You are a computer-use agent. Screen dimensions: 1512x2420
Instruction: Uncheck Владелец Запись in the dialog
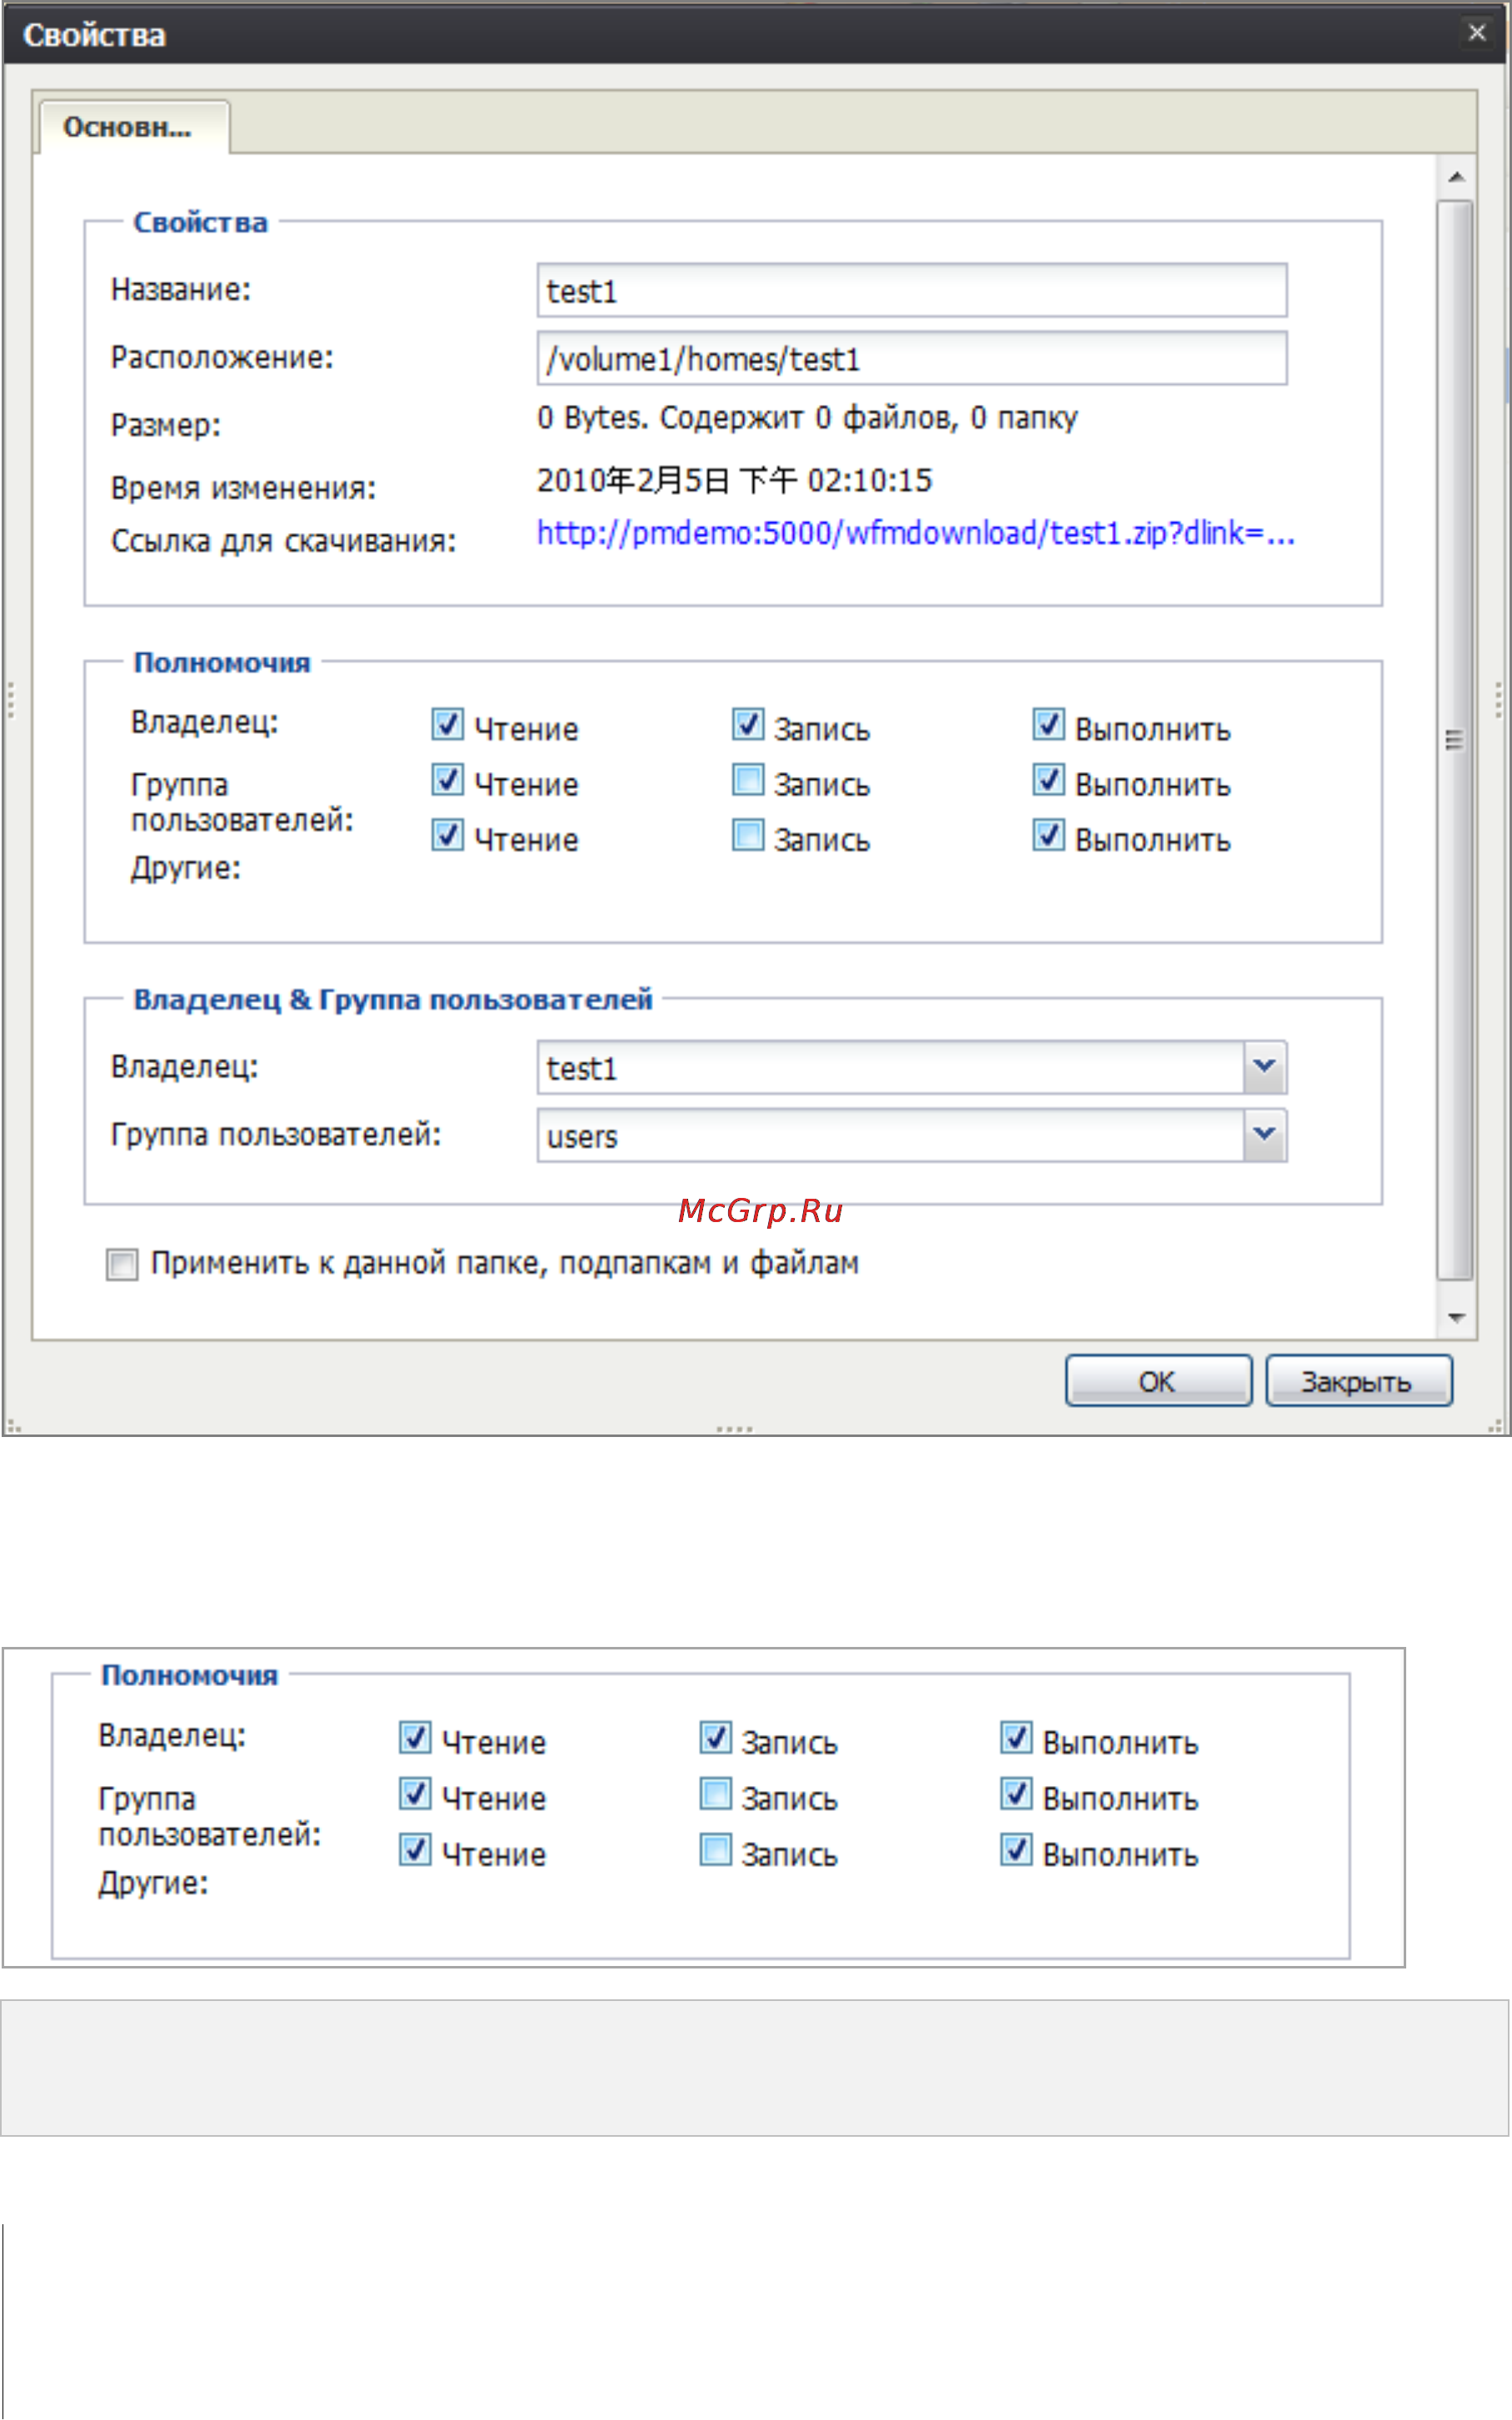click(x=747, y=724)
